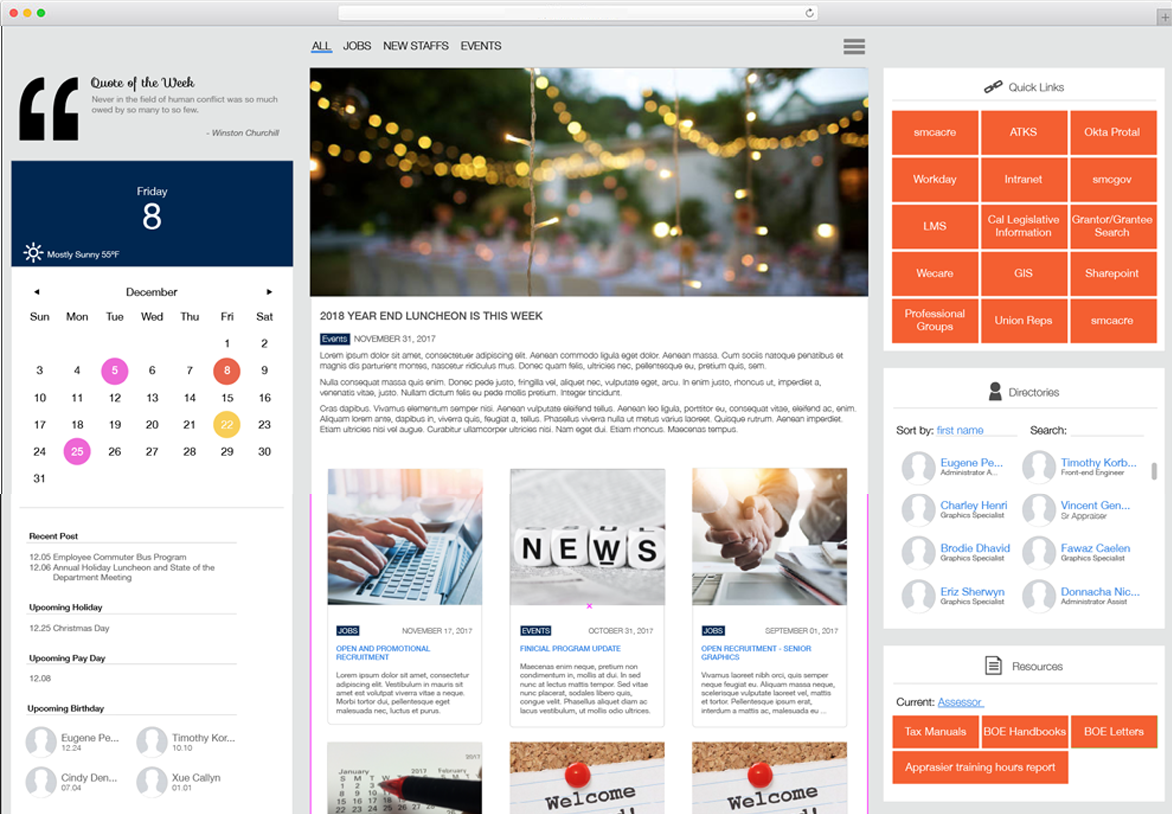Click Donnacha Nic... avatar

point(1039,596)
